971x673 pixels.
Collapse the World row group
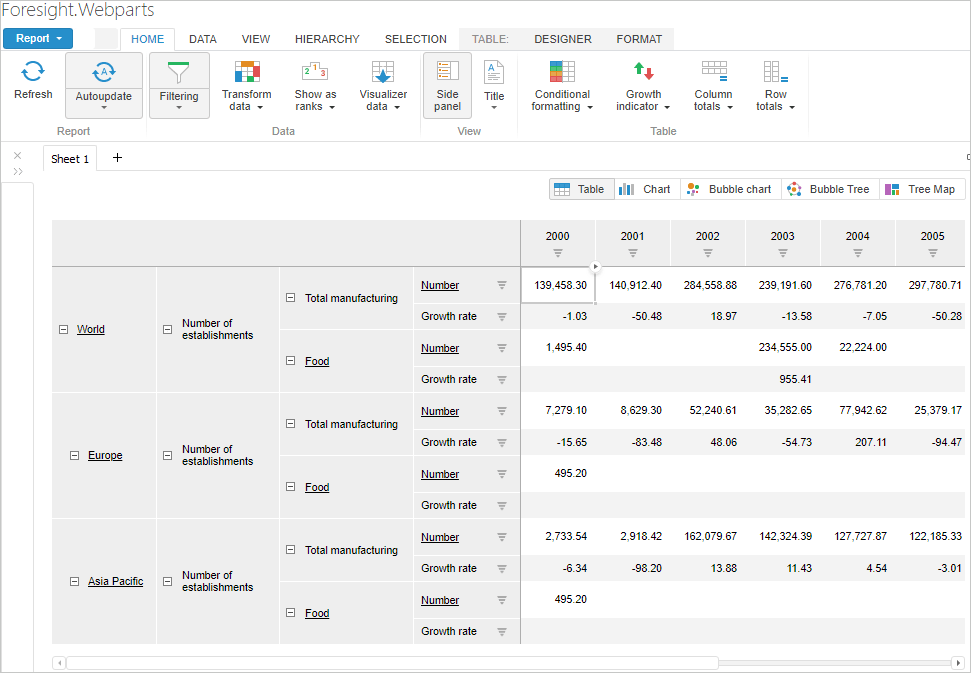pyautogui.click(x=63, y=329)
